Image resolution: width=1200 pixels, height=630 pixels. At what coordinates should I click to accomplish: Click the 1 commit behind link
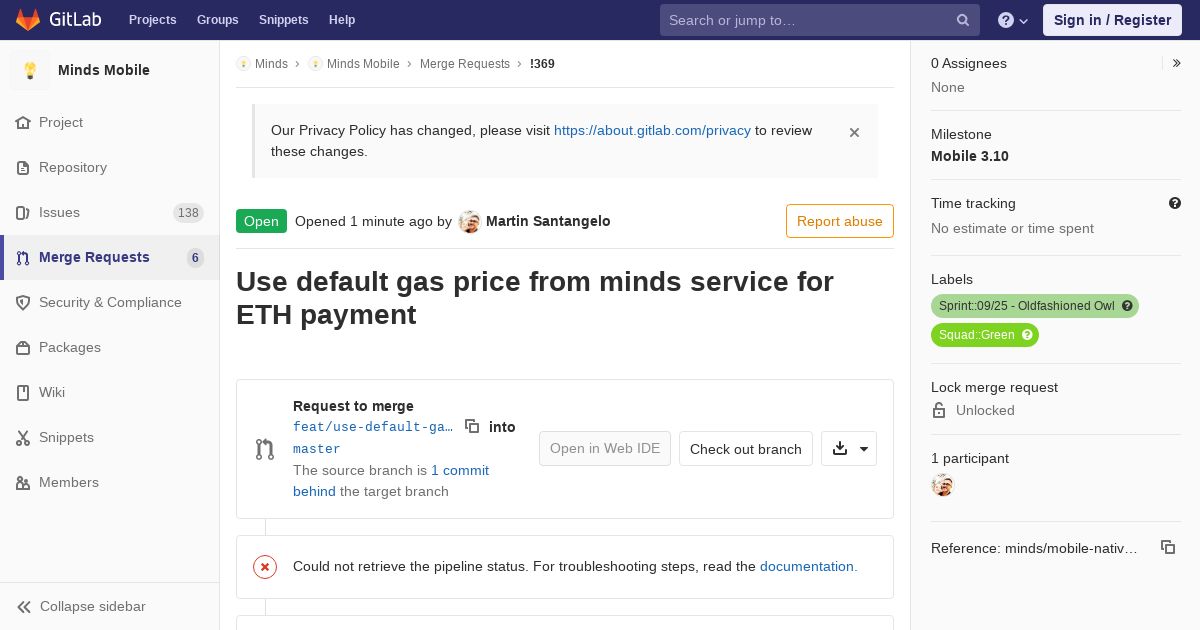pyautogui.click(x=391, y=481)
